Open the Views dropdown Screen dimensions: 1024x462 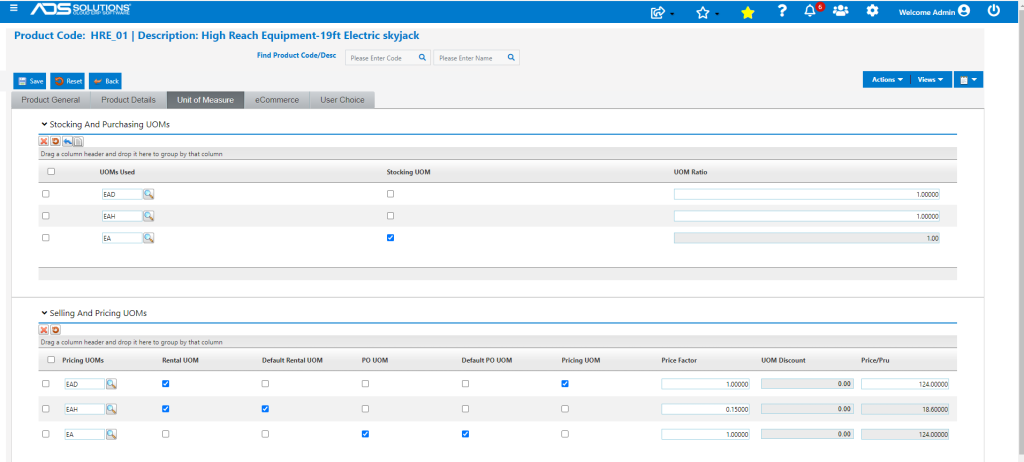coord(931,80)
